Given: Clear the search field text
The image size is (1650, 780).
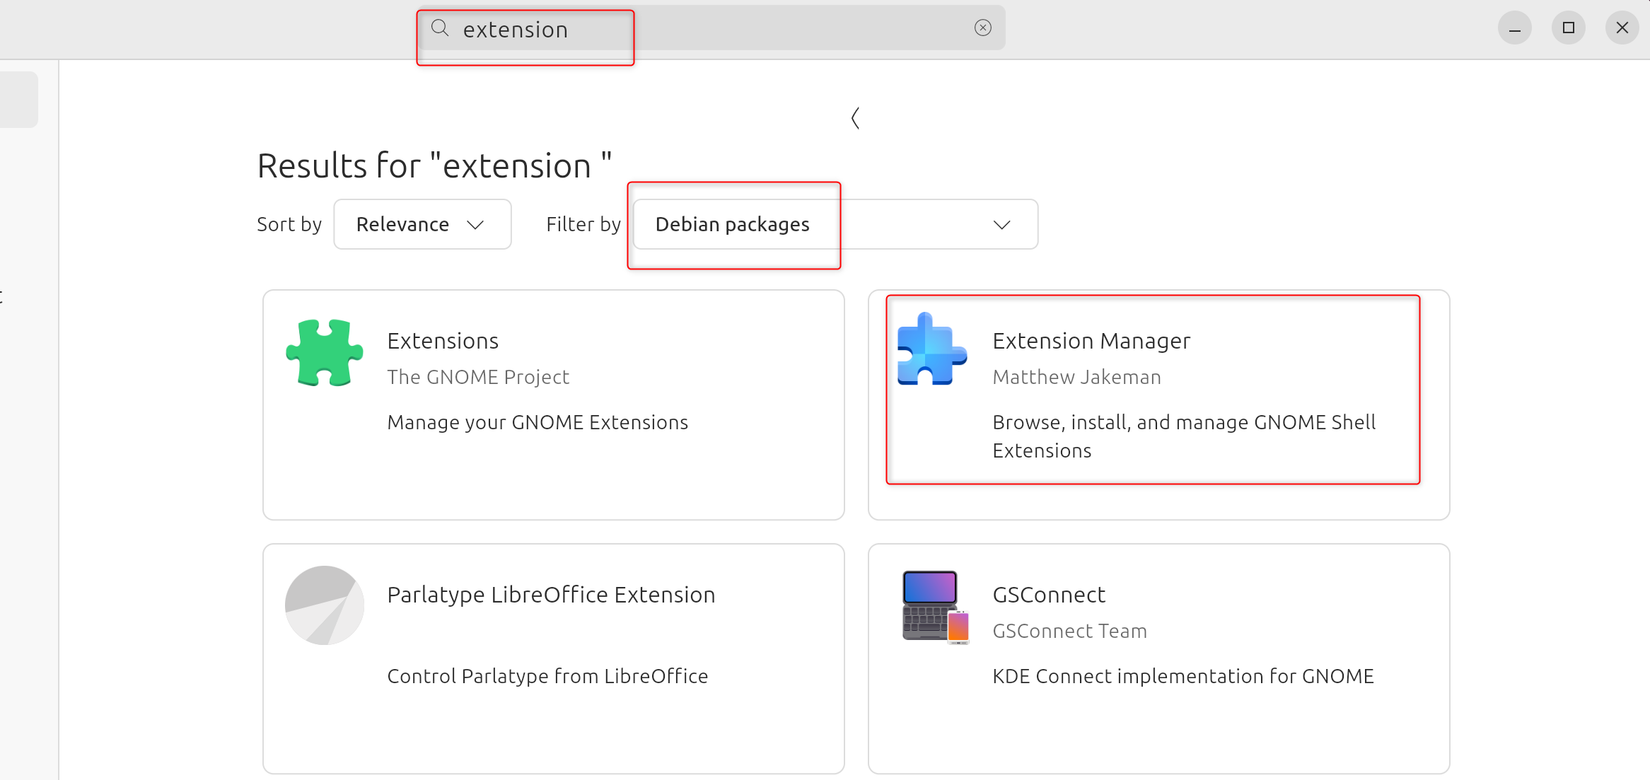Looking at the screenshot, I should tap(983, 28).
